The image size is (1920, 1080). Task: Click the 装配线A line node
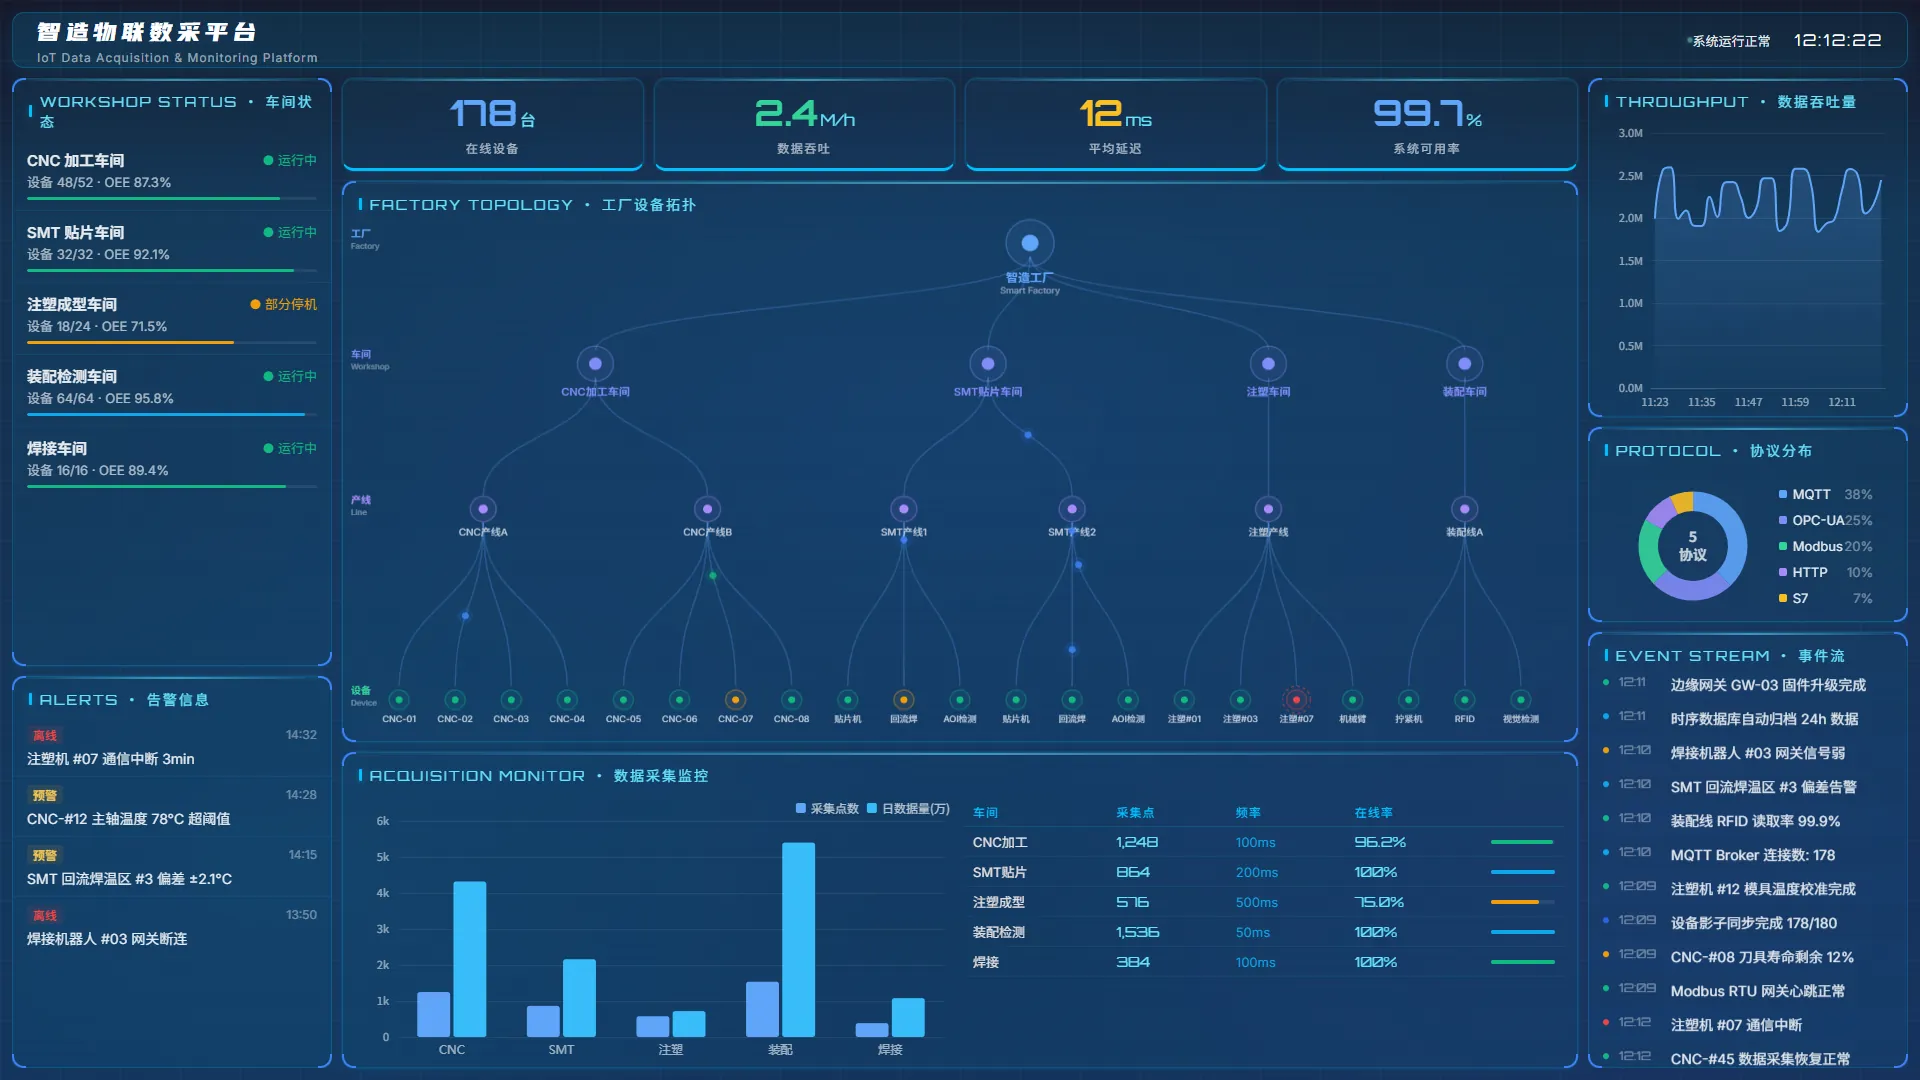(1464, 509)
